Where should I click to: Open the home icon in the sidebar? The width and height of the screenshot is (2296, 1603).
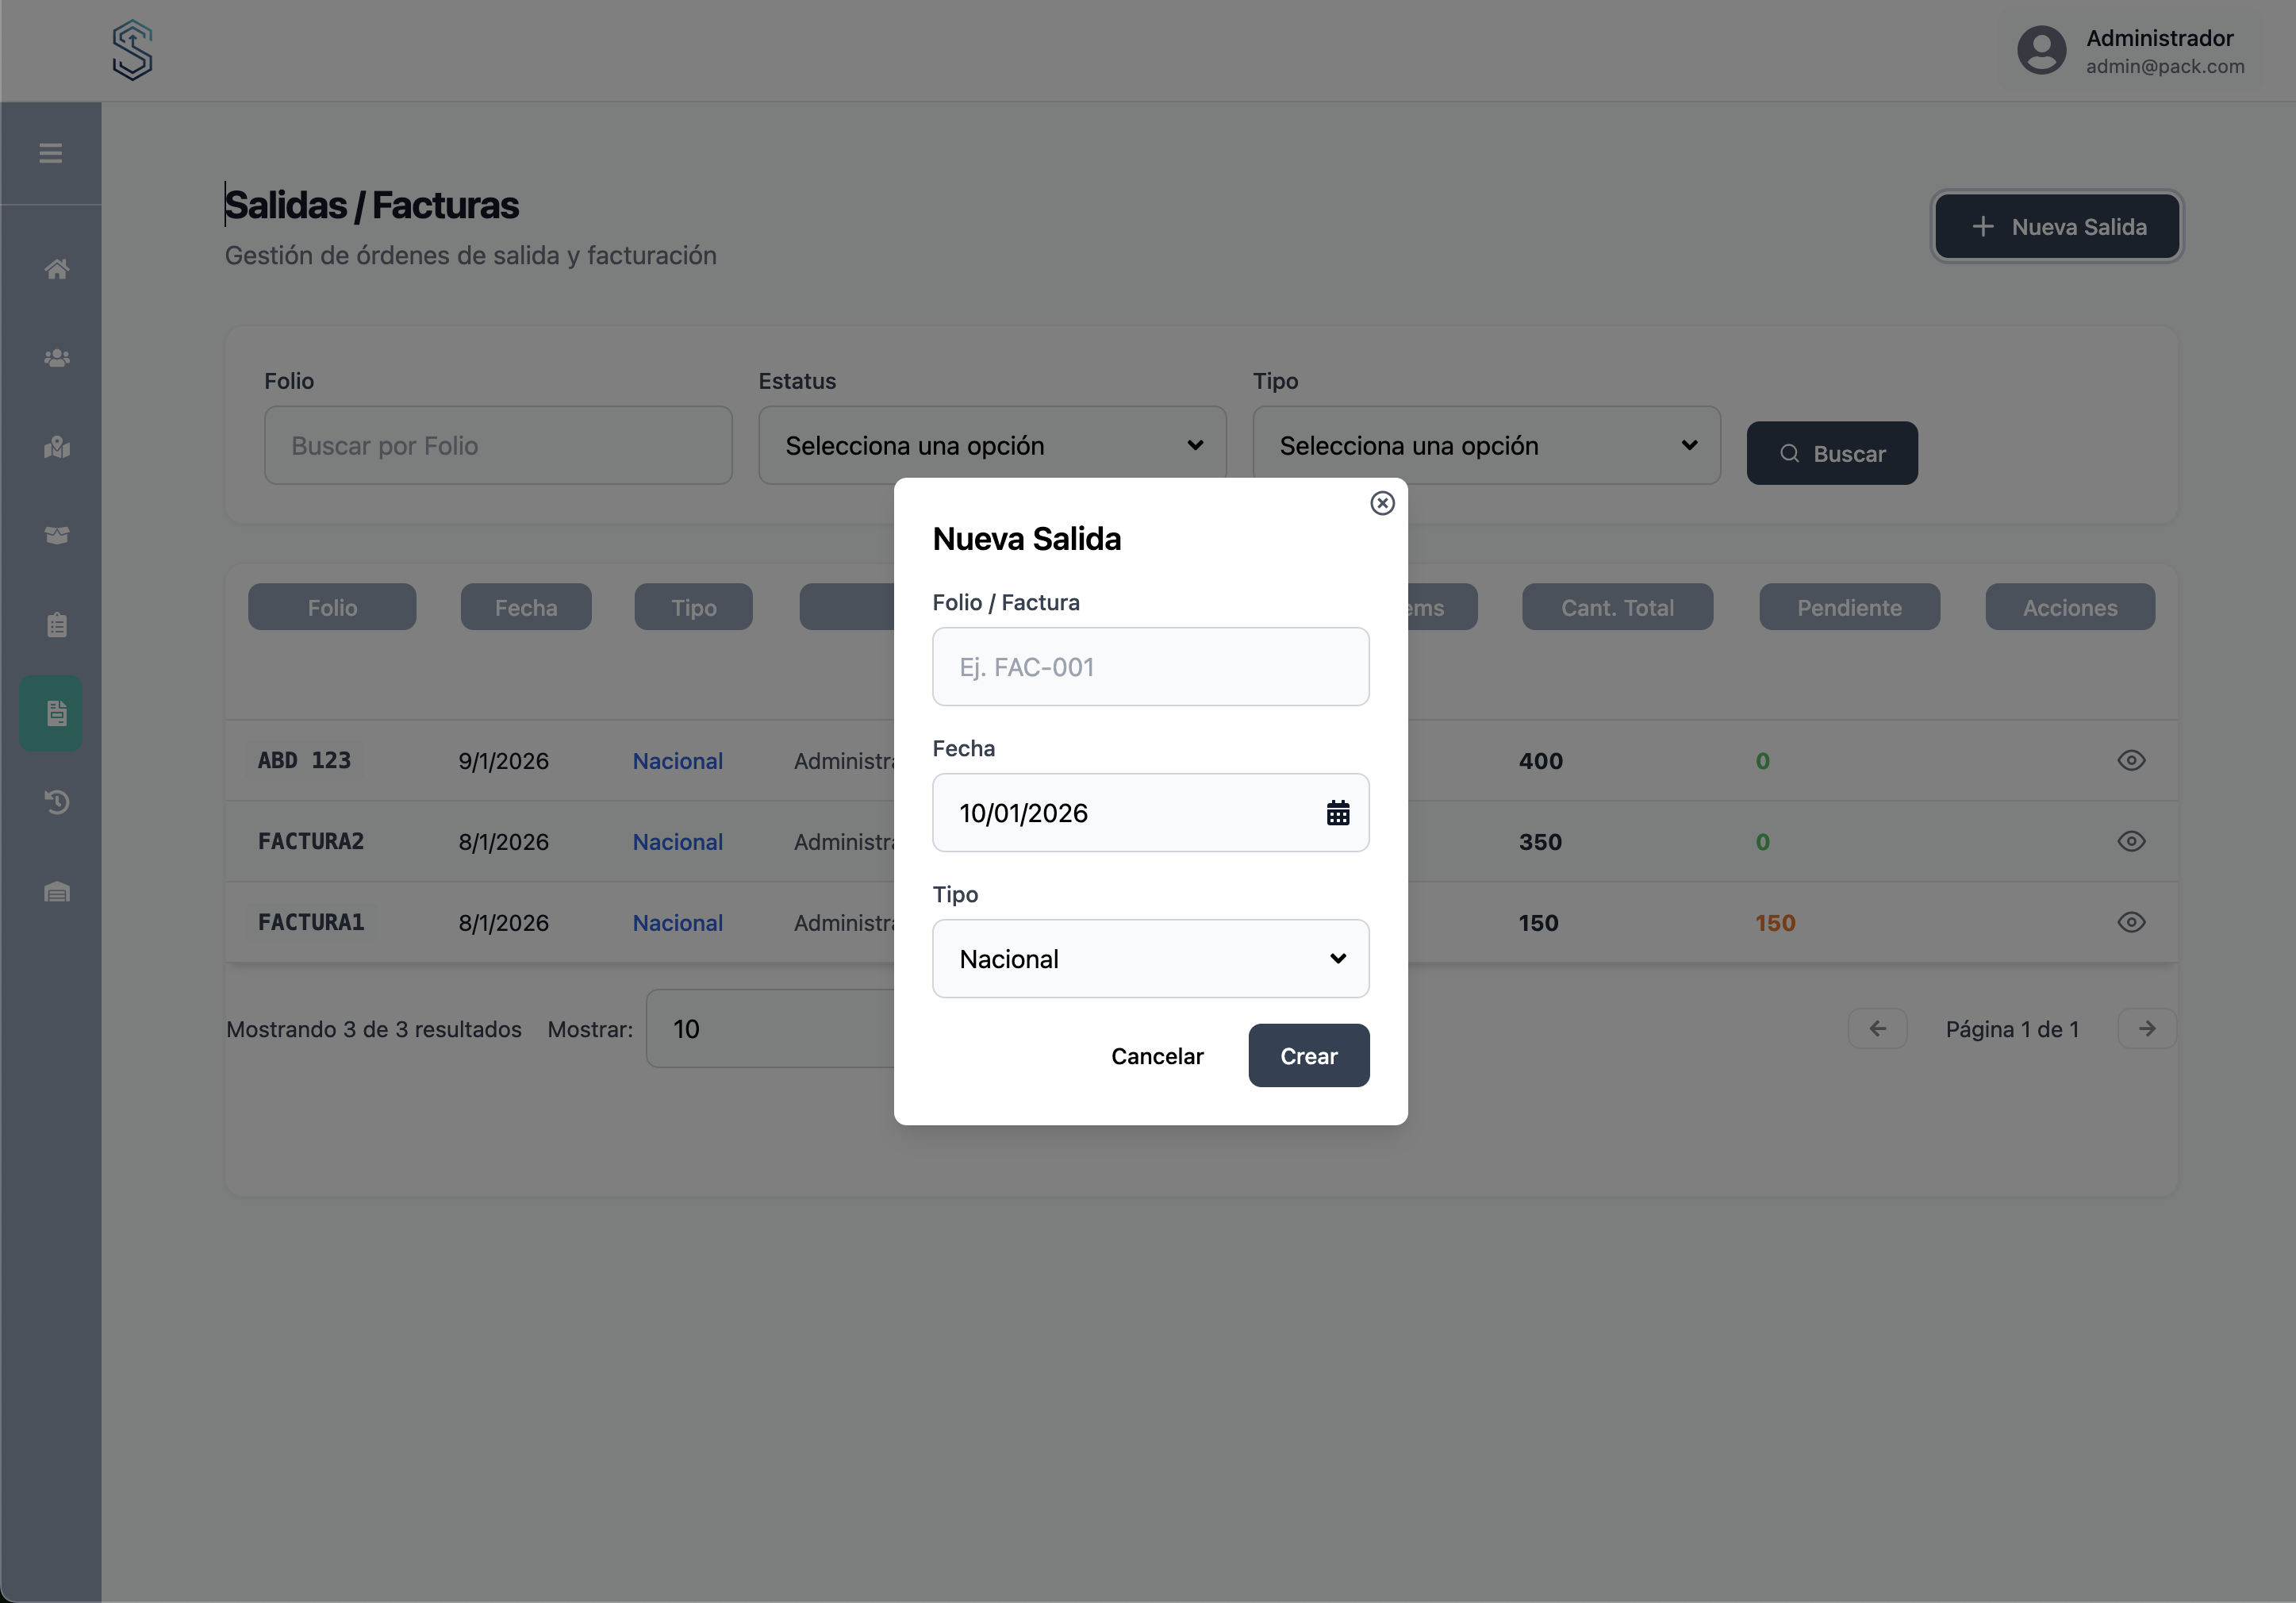point(57,269)
